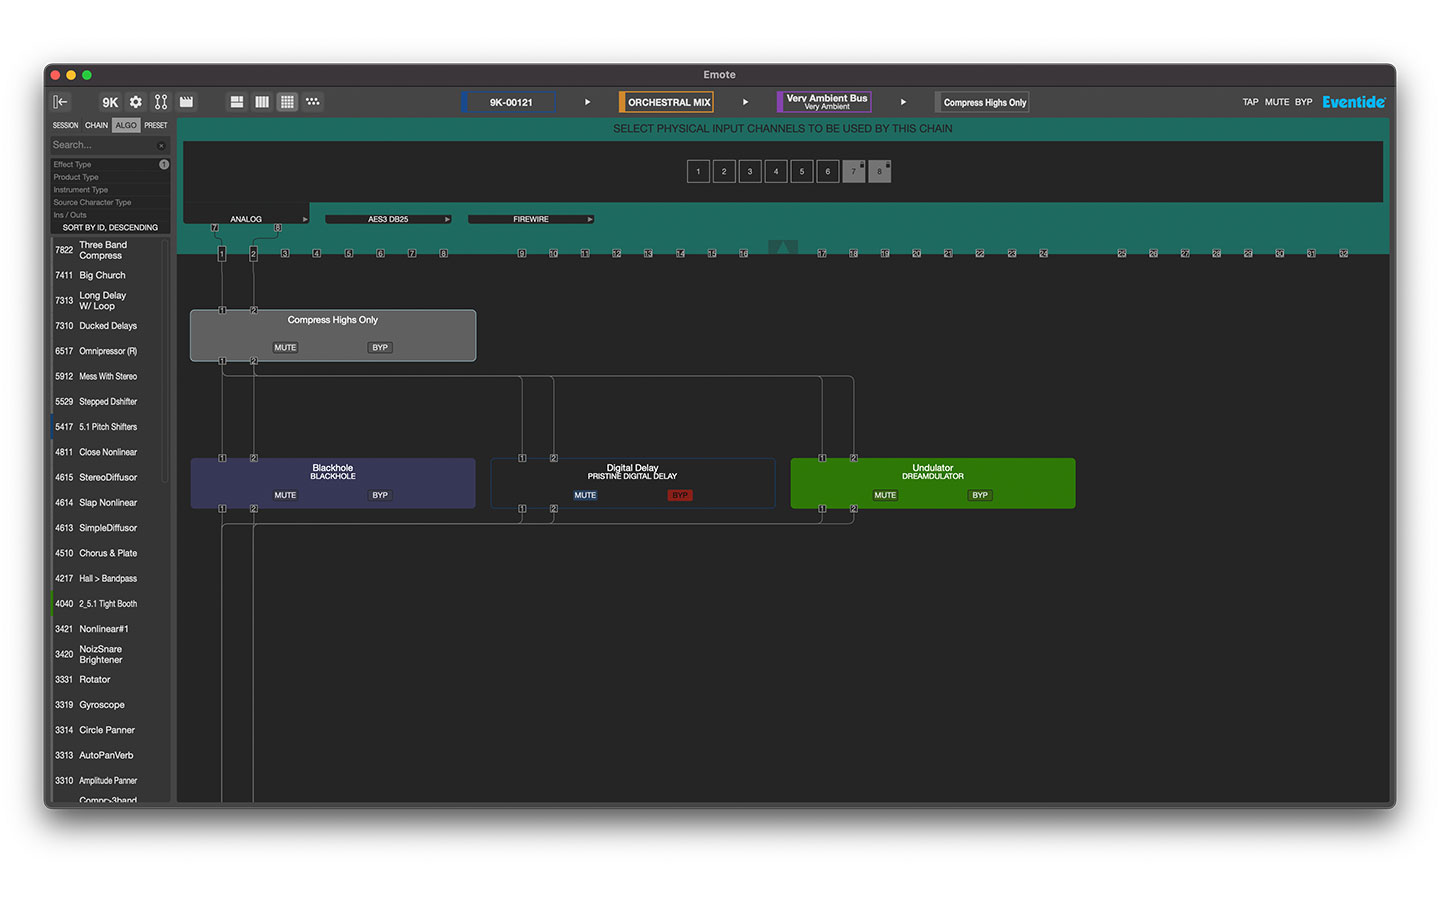Screen dimensions: 1440x900
Task: Click the Very Ambient Bus chain button
Action: click(825, 102)
